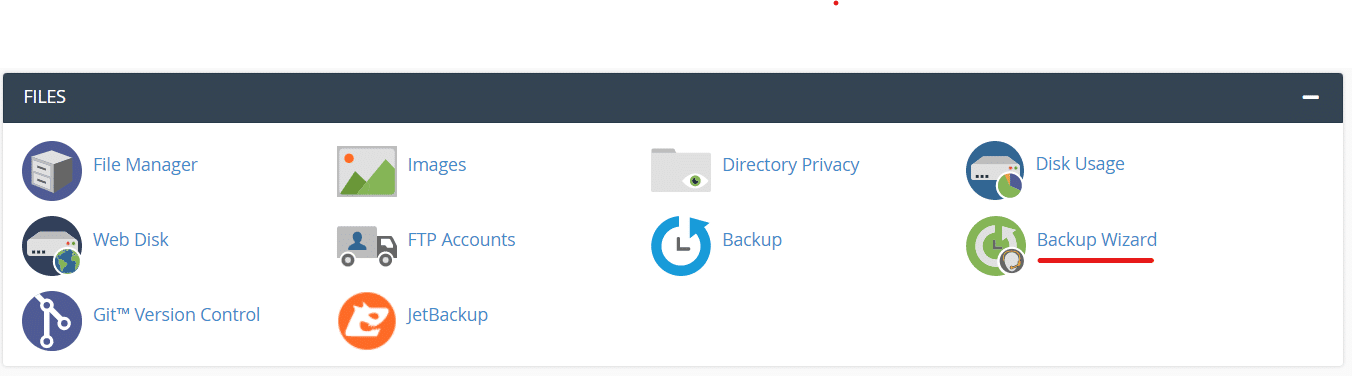The image size is (1352, 376).
Task: Open the JetBackup text link
Action: (448, 315)
